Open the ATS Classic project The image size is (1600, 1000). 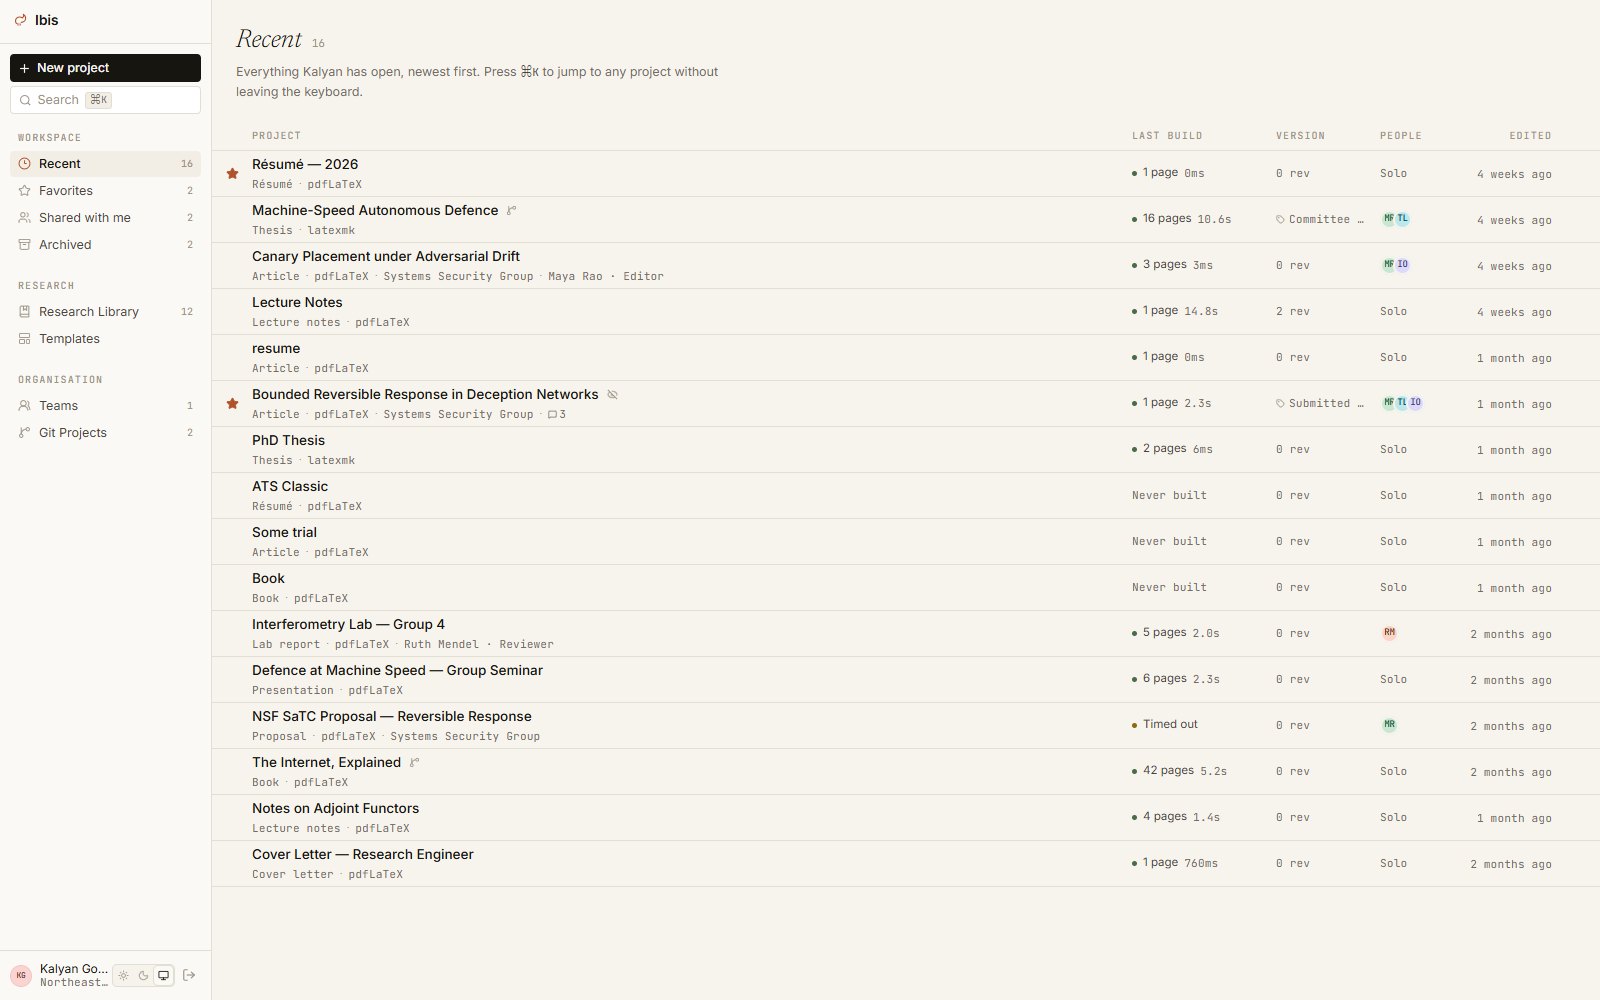(290, 487)
